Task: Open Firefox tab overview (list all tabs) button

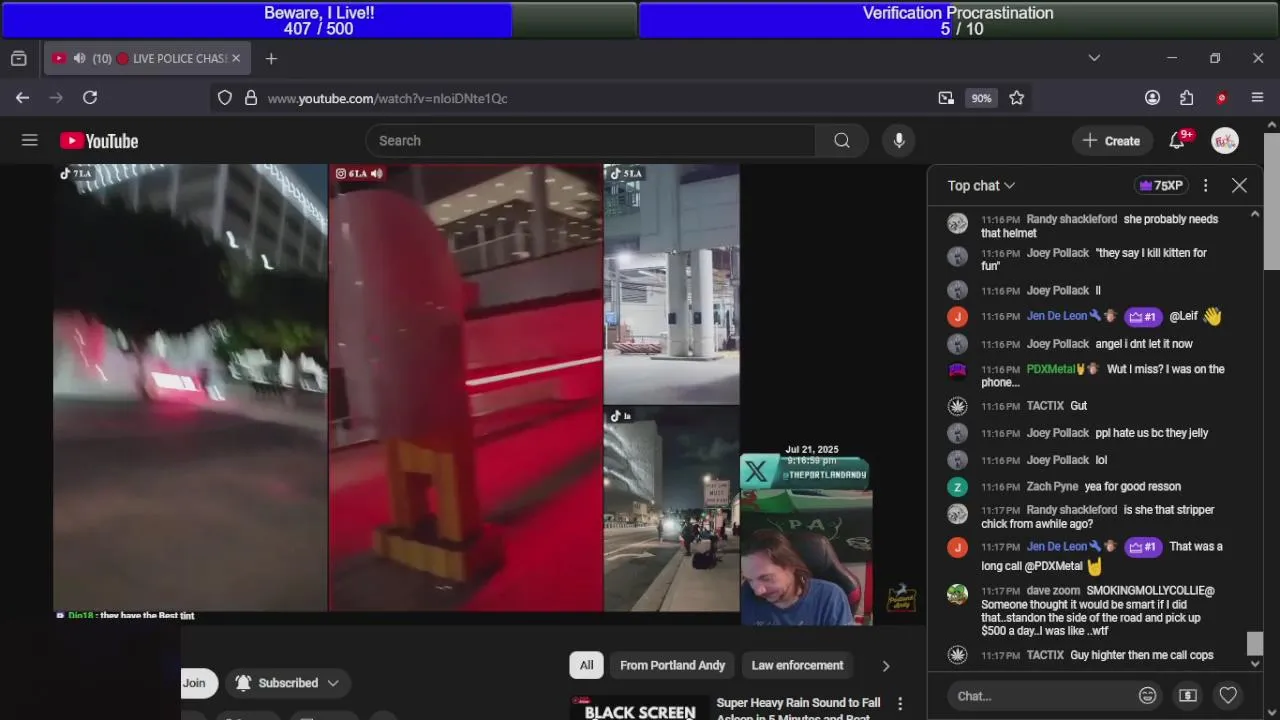Action: coord(18,59)
